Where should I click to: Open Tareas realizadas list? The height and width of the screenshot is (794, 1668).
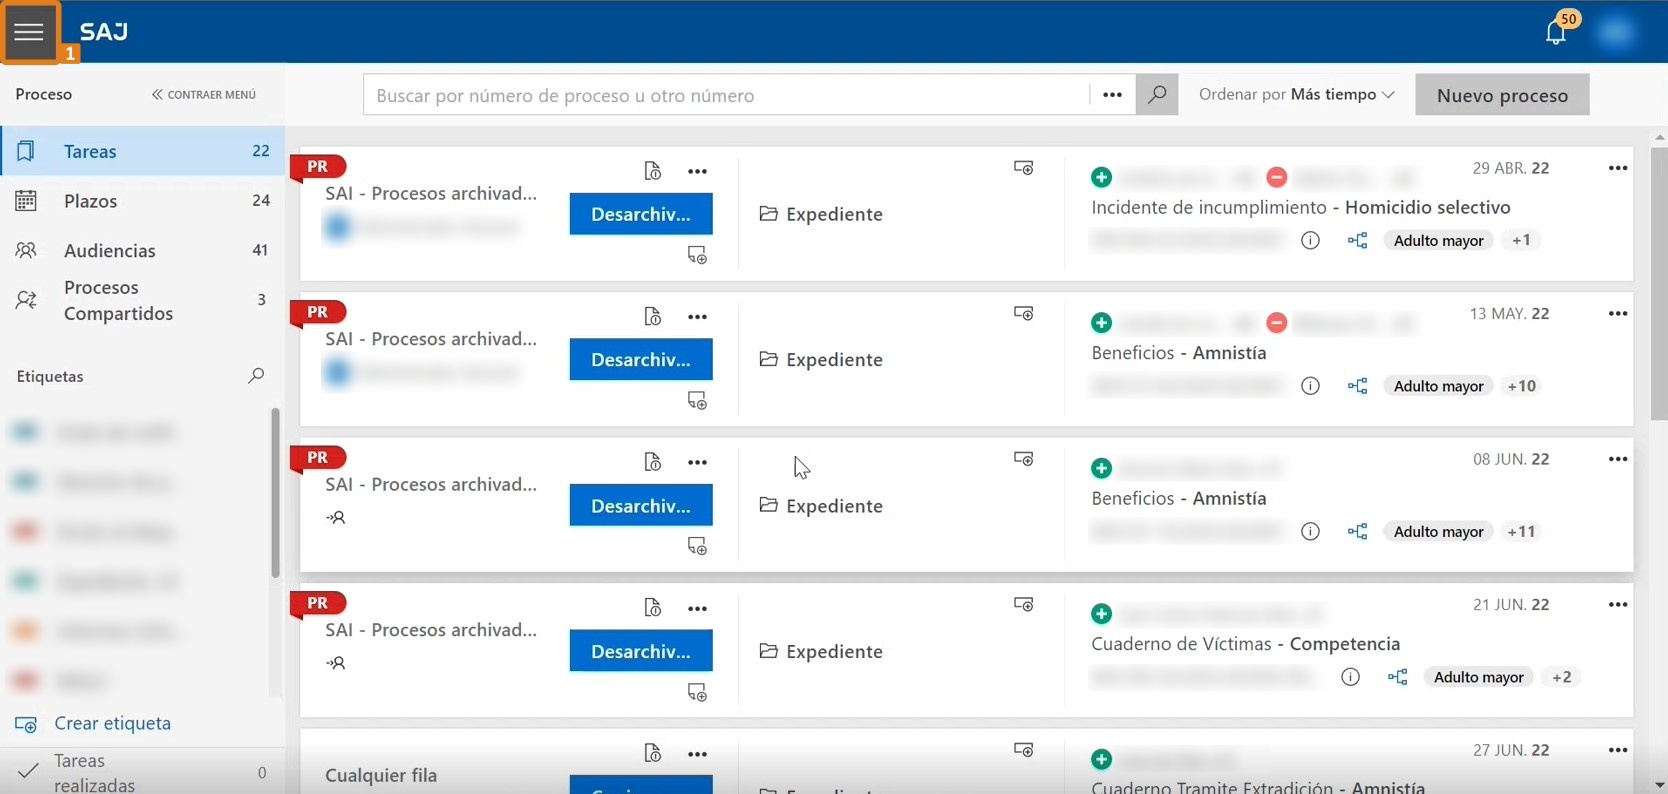pyautogui.click(x=142, y=772)
